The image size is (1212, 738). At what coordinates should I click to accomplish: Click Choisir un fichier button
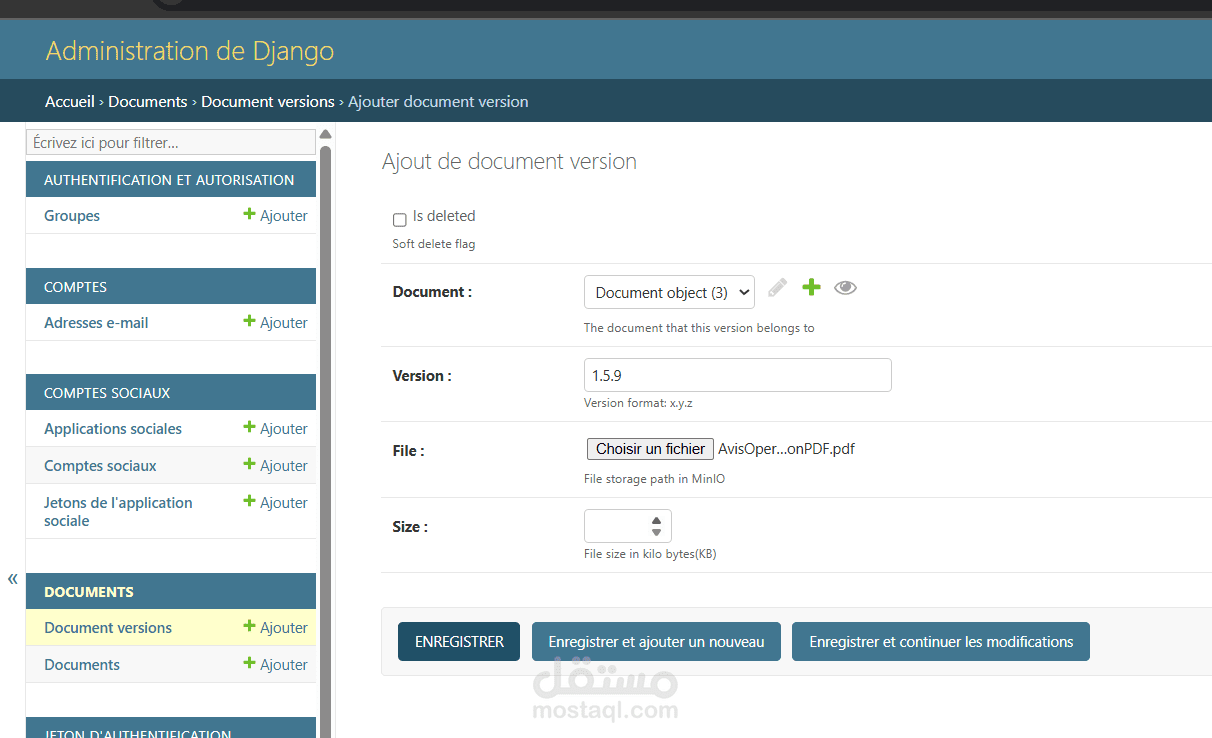point(650,449)
